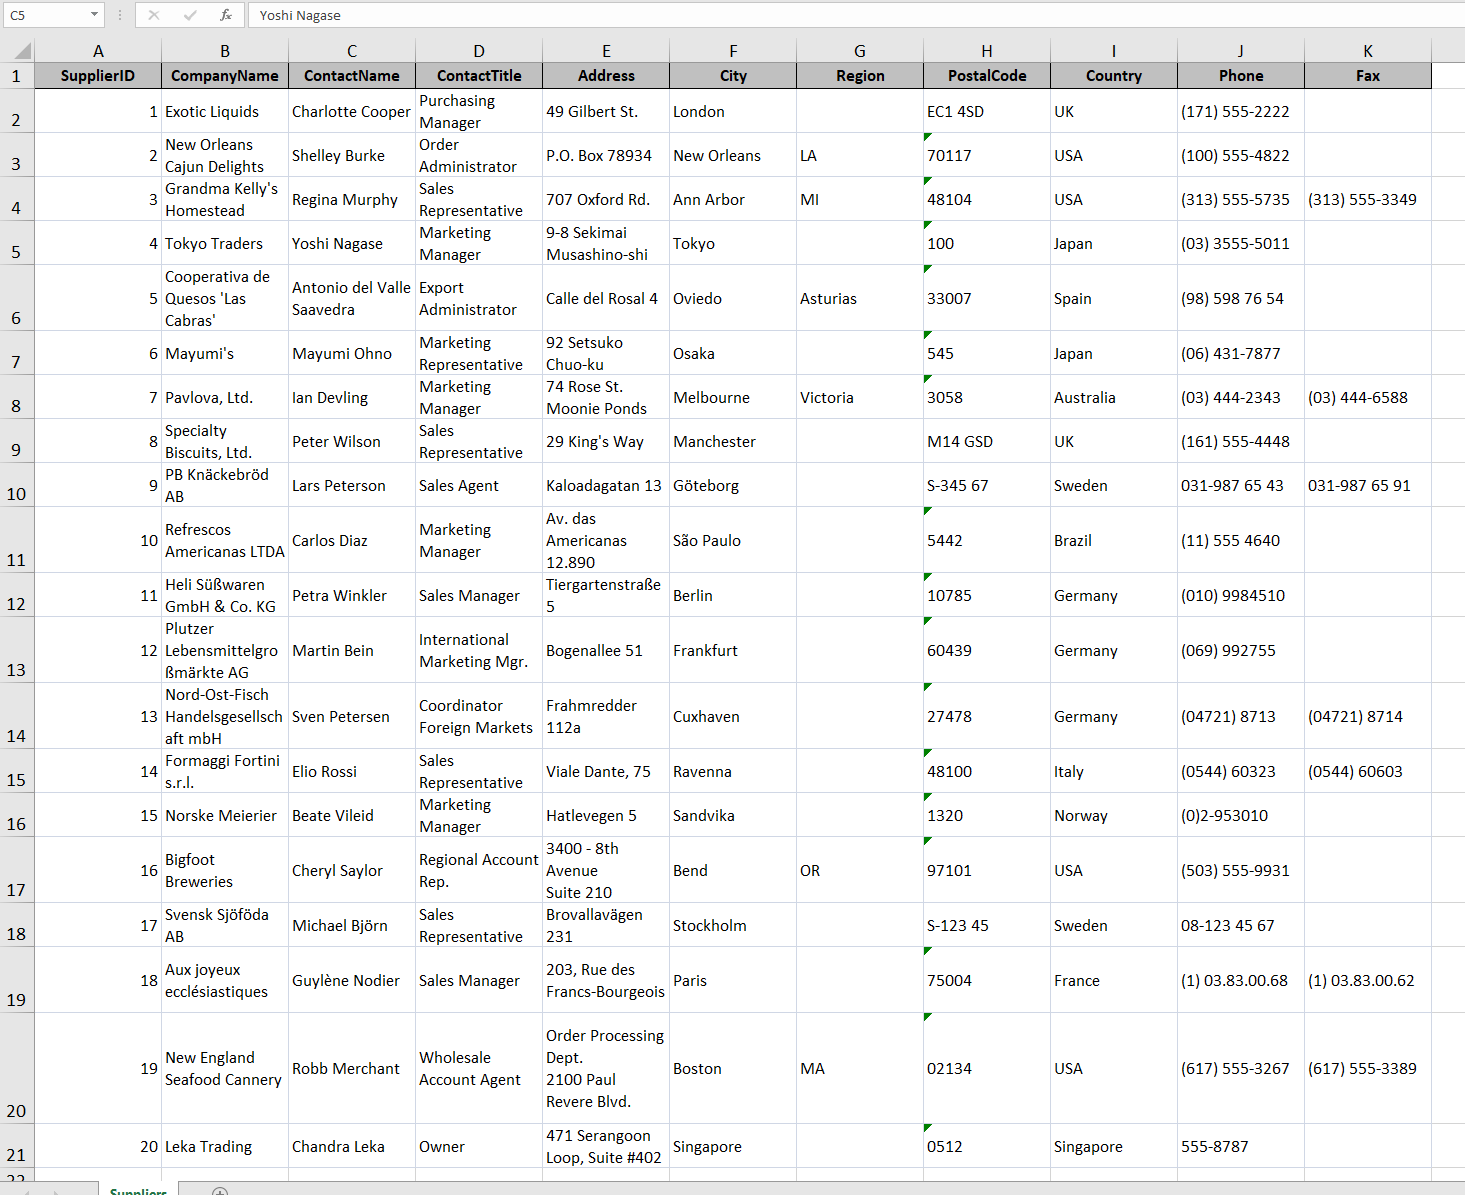The width and height of the screenshot is (1465, 1195).
Task: Click the PostalCode header cell
Action: pyautogui.click(x=987, y=76)
